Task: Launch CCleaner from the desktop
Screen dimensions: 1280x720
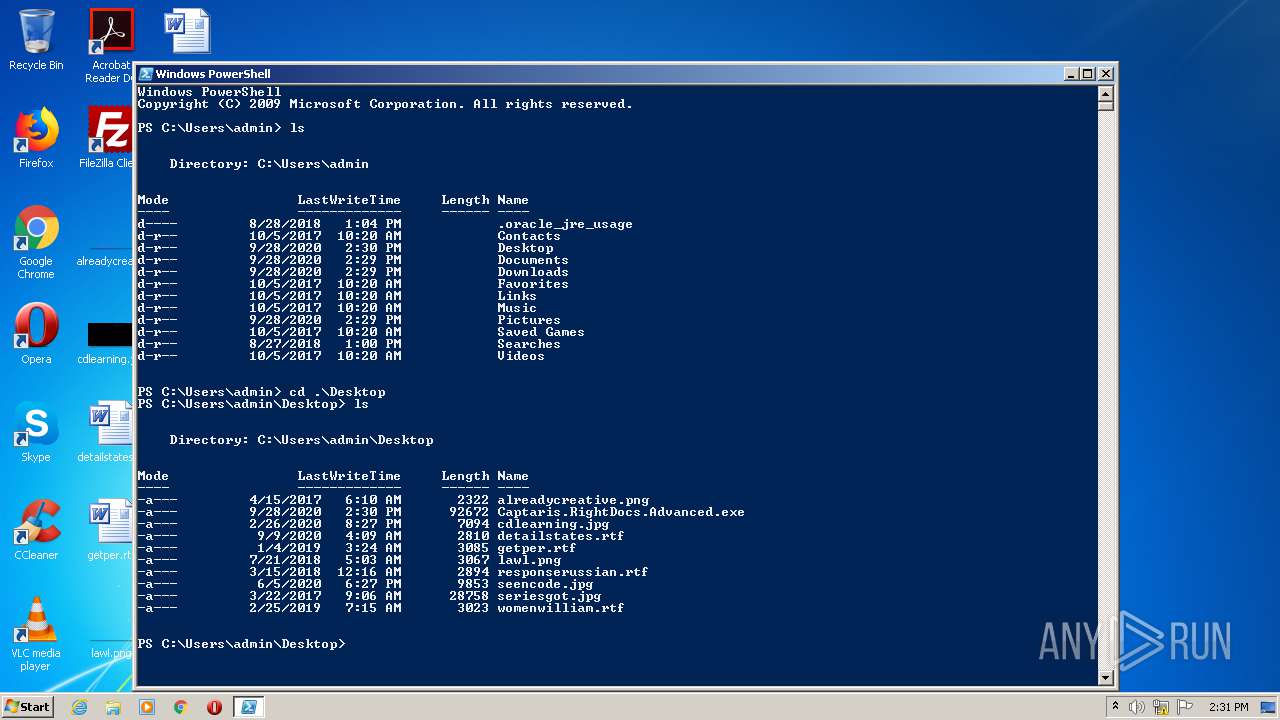Action: 36,530
